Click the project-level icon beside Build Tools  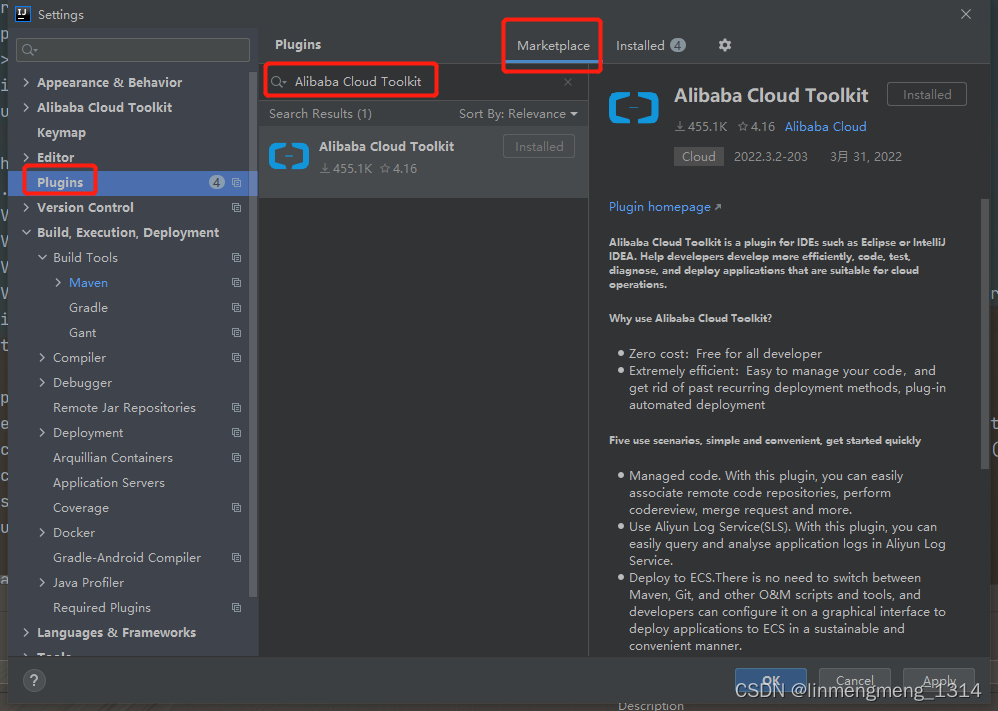click(x=237, y=258)
